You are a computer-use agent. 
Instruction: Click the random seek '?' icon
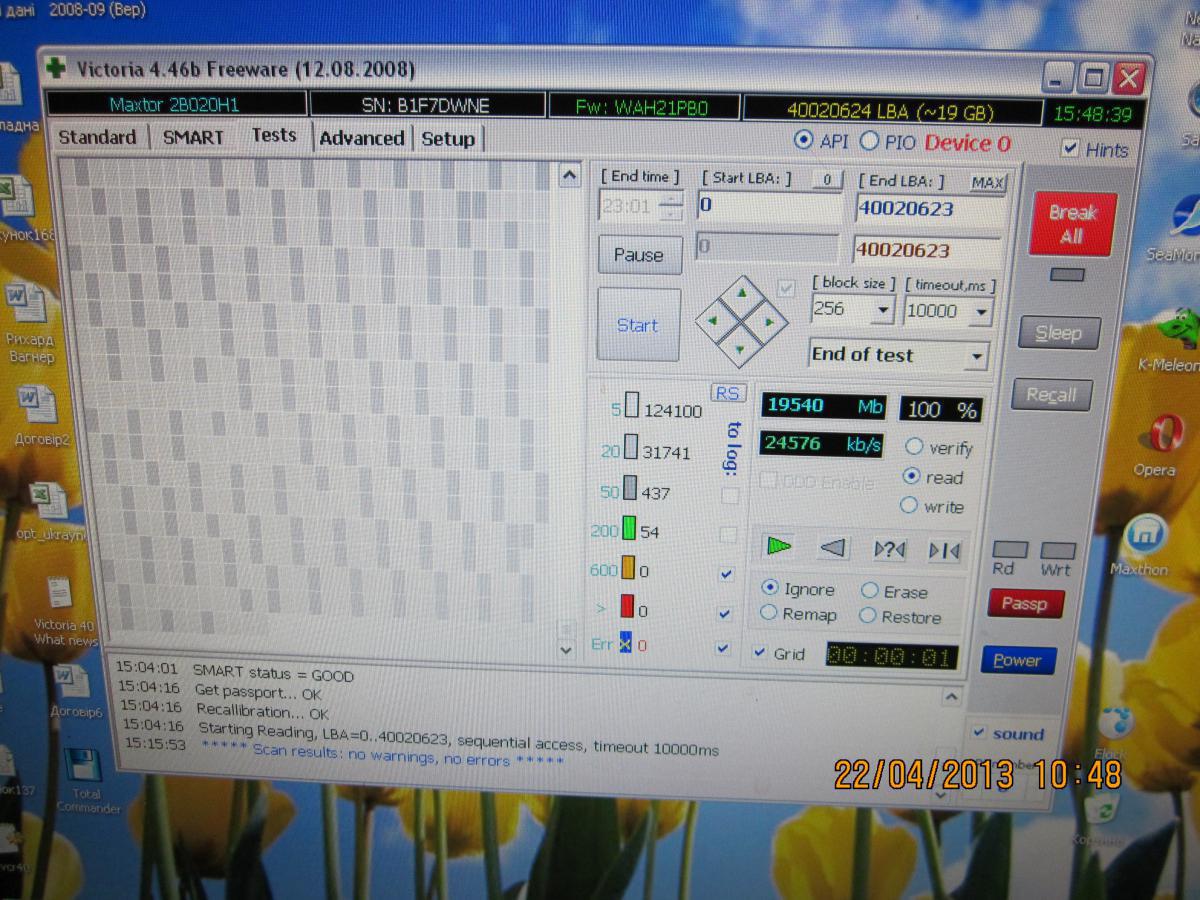pyautogui.click(x=888, y=549)
